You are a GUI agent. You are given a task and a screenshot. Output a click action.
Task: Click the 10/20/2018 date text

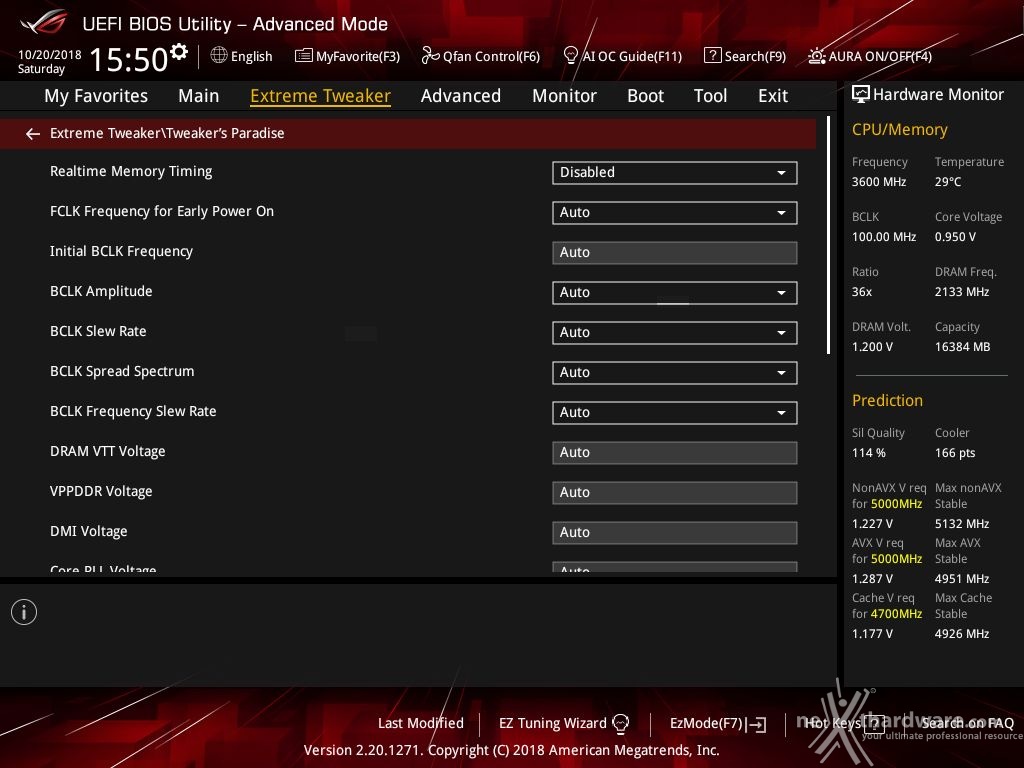click(50, 55)
